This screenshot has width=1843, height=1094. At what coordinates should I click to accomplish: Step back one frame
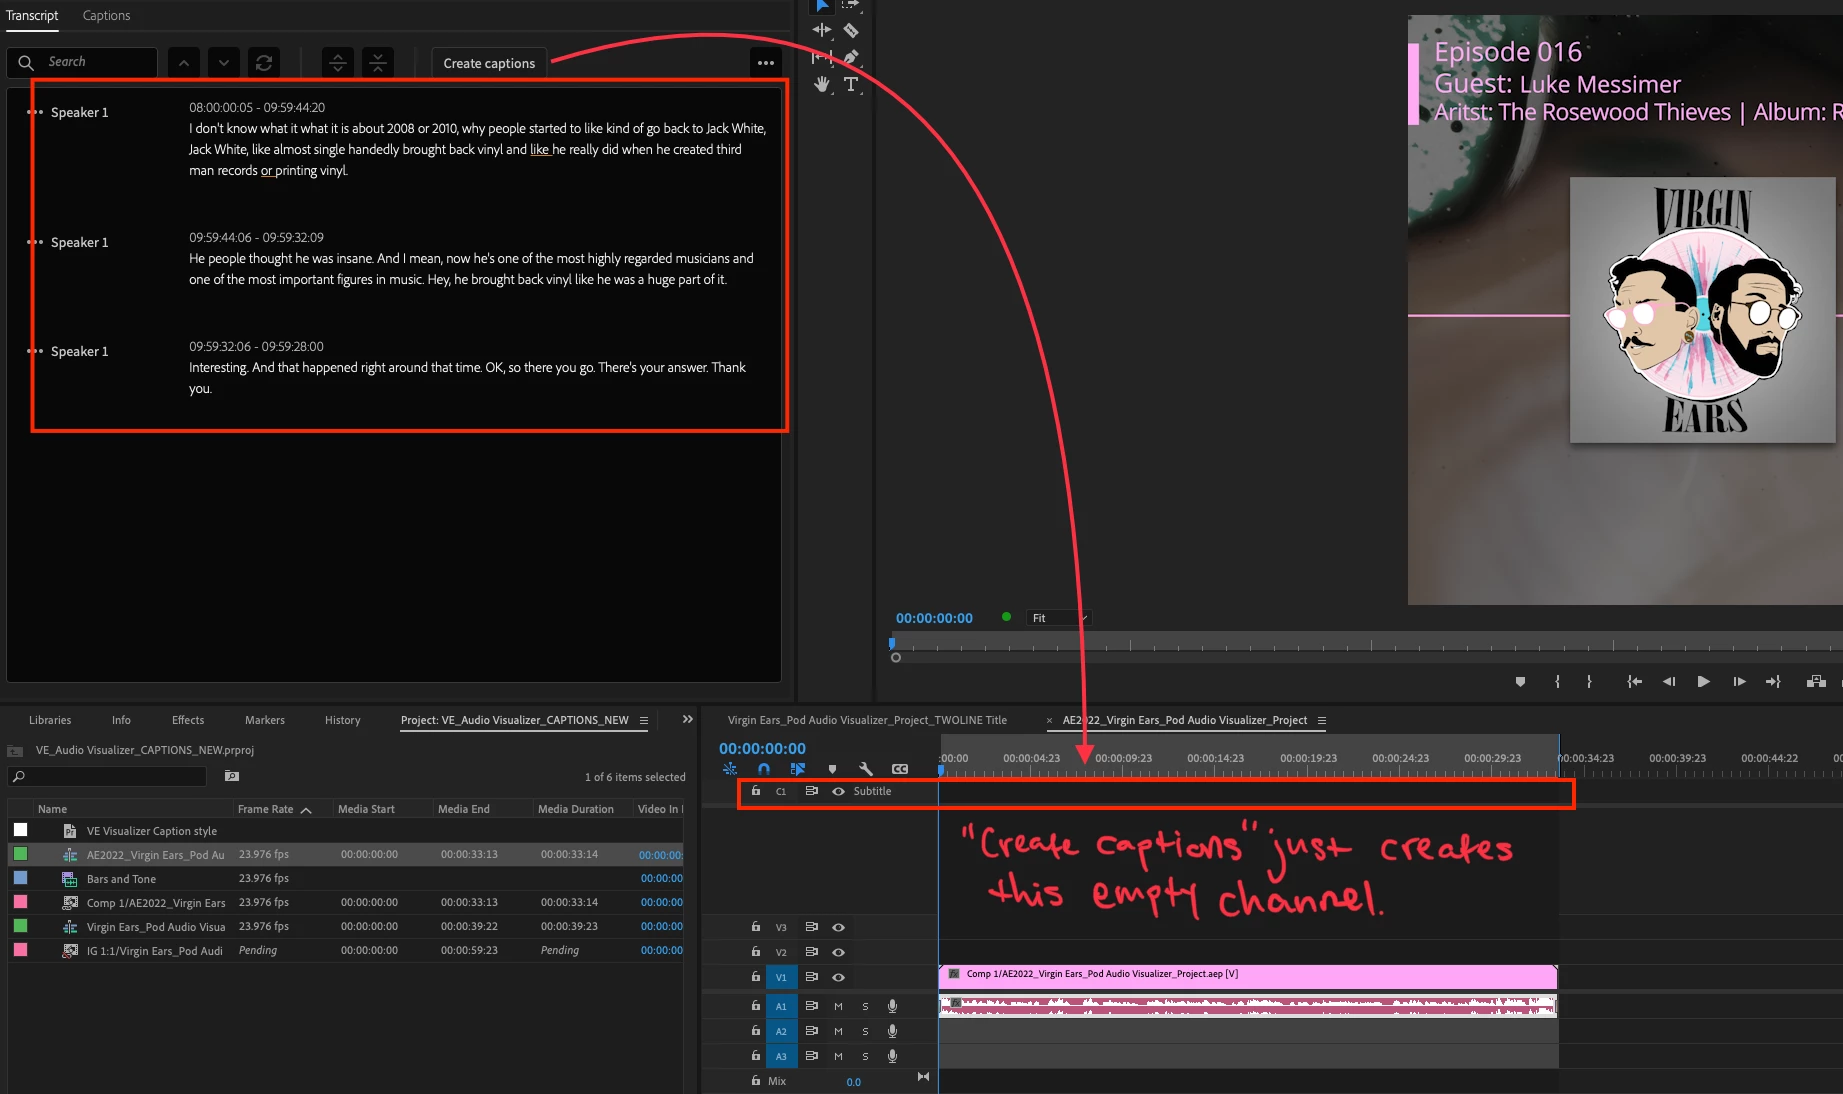pos(1669,682)
